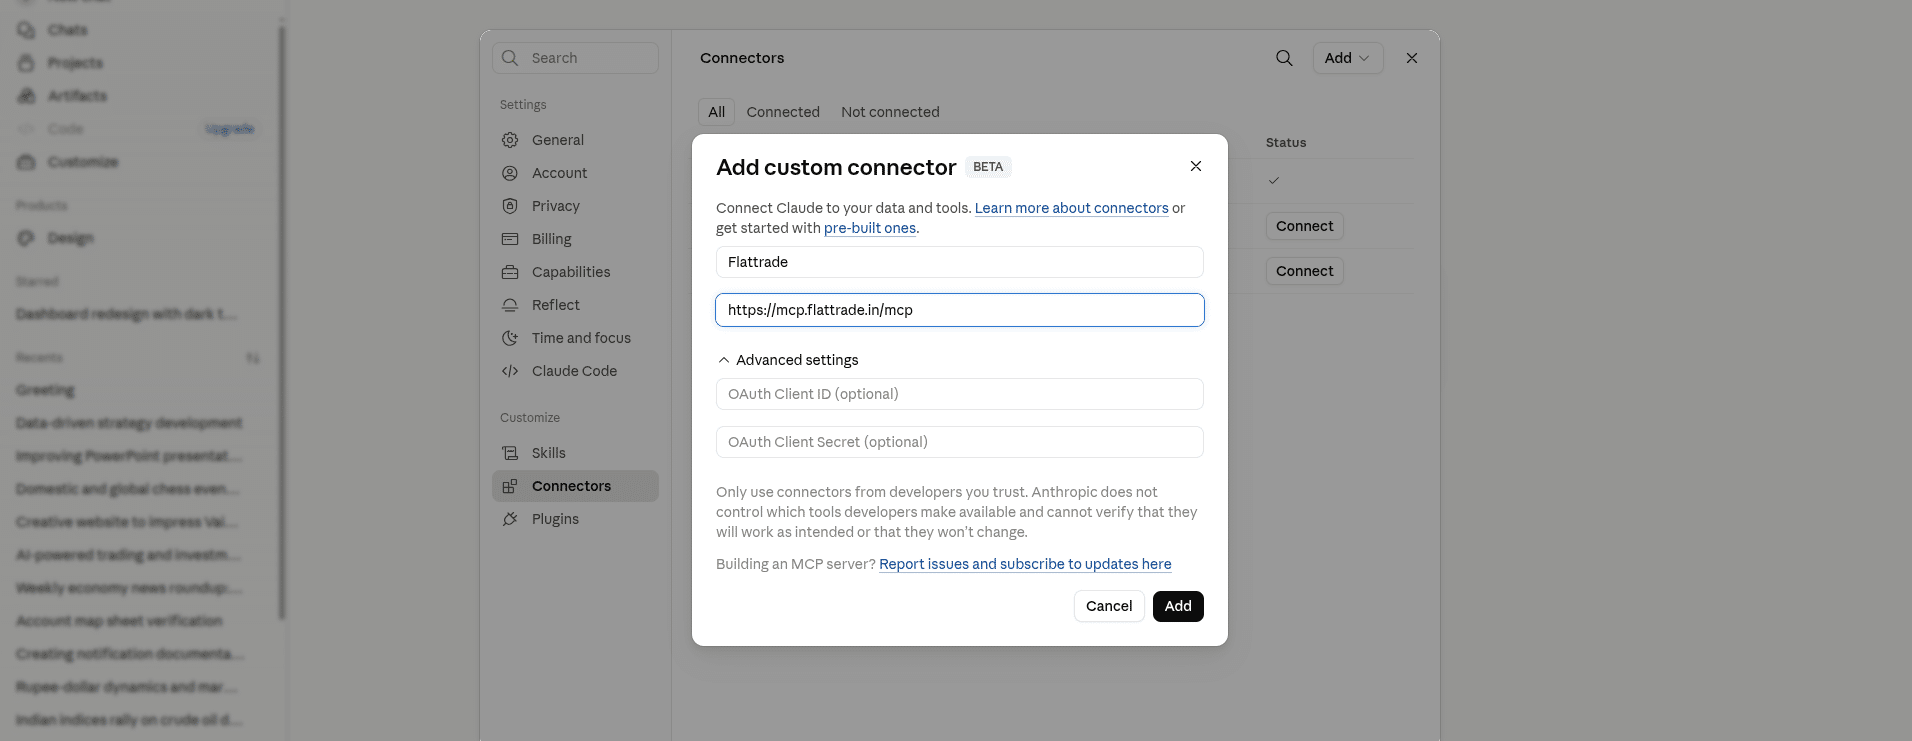Click the magnifier icon in settings search box

[510, 58]
